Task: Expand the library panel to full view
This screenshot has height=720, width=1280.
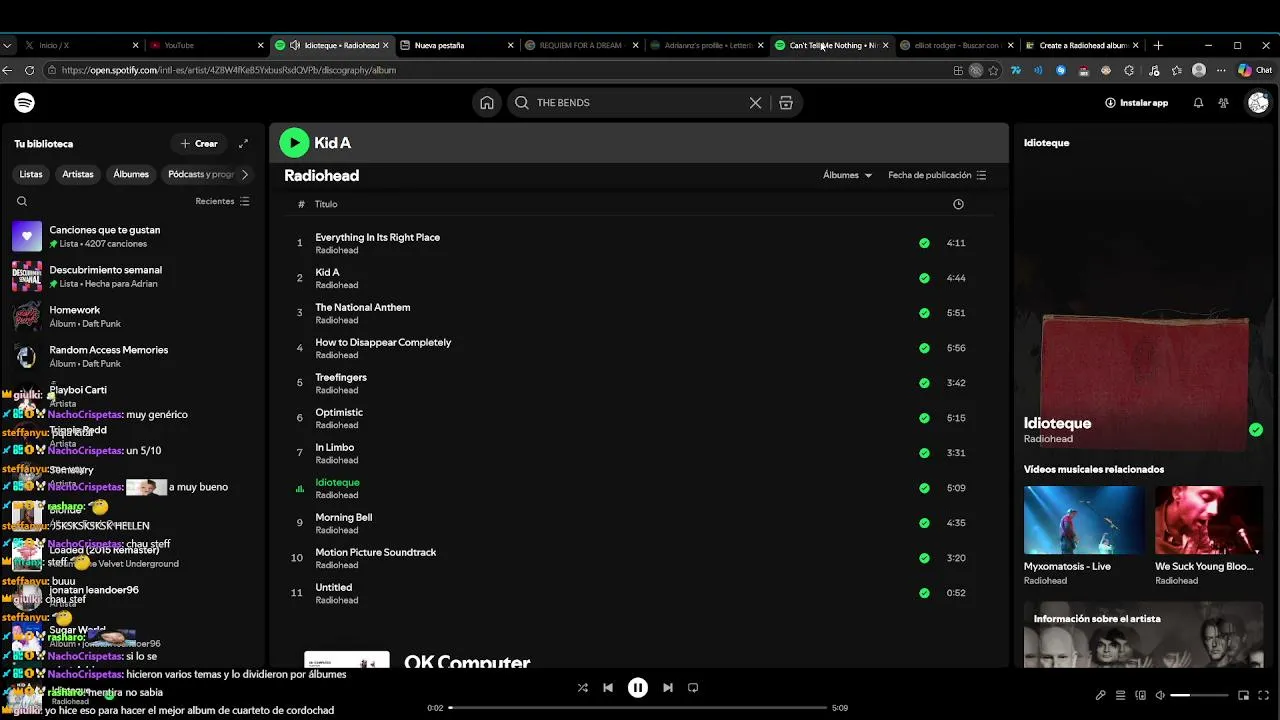Action: [243, 144]
